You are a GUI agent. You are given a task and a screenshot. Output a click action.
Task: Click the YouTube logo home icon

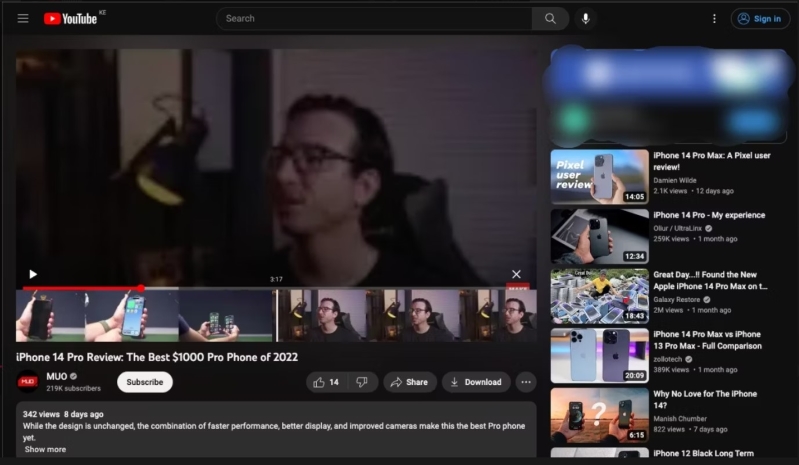point(70,19)
